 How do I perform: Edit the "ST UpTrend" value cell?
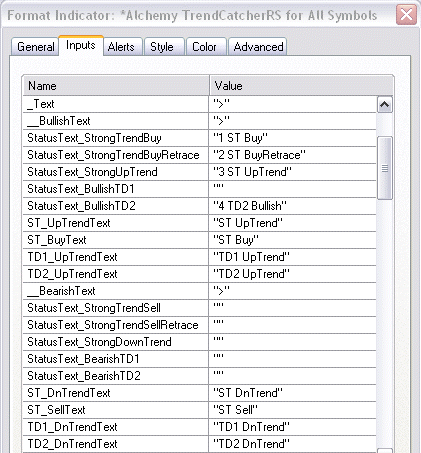293,223
